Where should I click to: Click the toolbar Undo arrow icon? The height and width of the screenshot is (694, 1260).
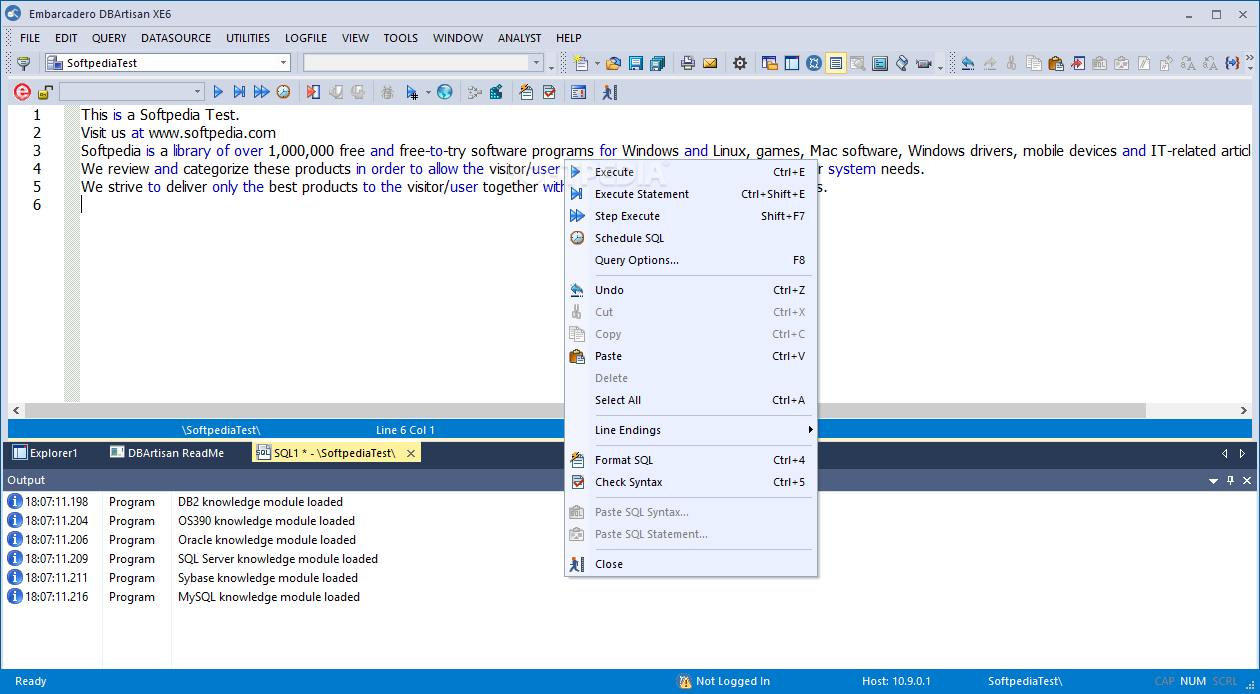[967, 63]
